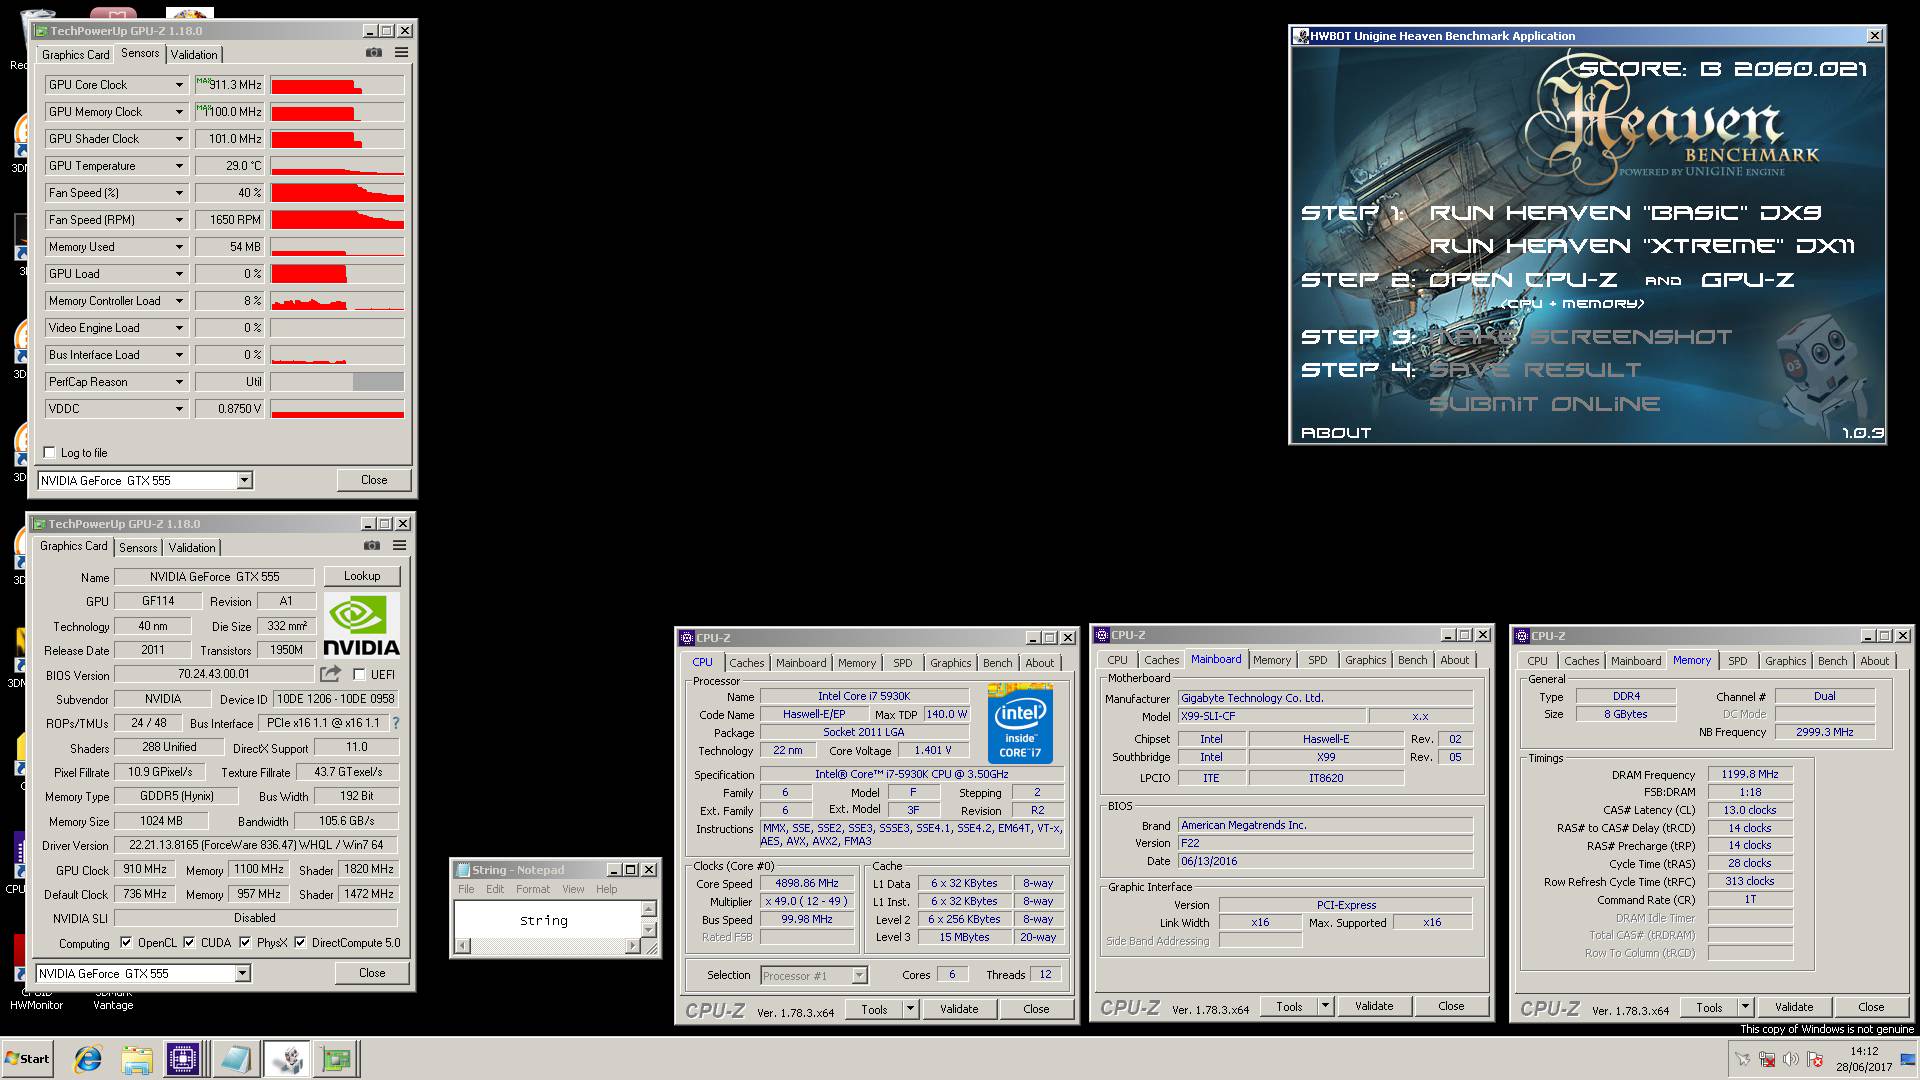This screenshot has height=1080, width=1920.
Task: Click Close button in CPU-Z Mainboard window
Action: [x=1451, y=1006]
